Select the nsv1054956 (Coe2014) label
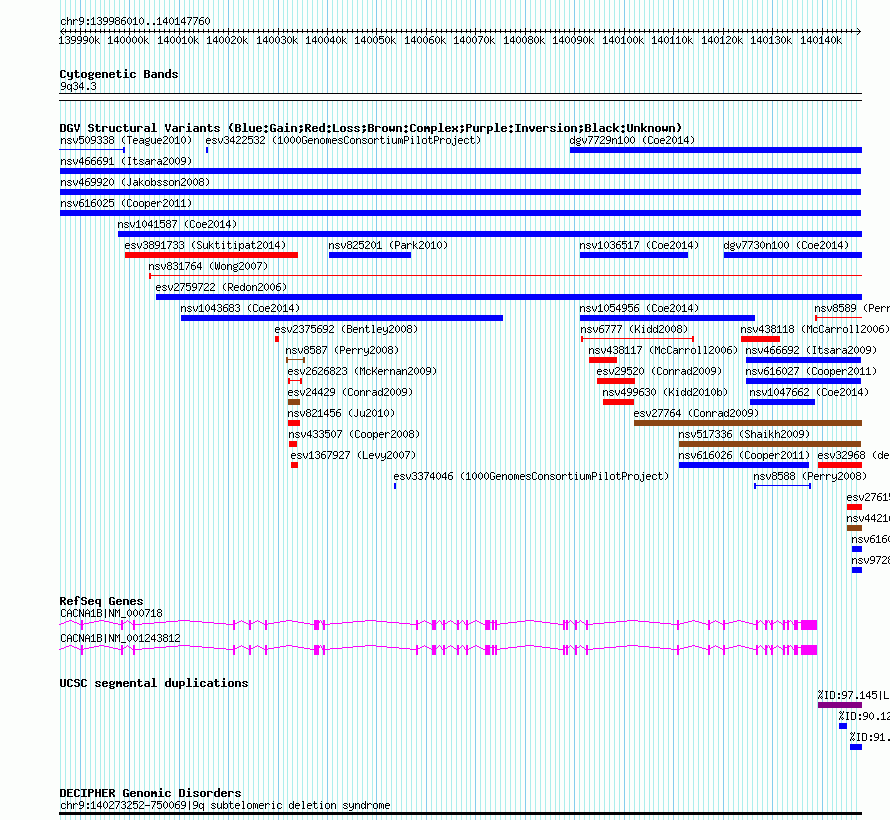The height and width of the screenshot is (820, 890). (639, 308)
